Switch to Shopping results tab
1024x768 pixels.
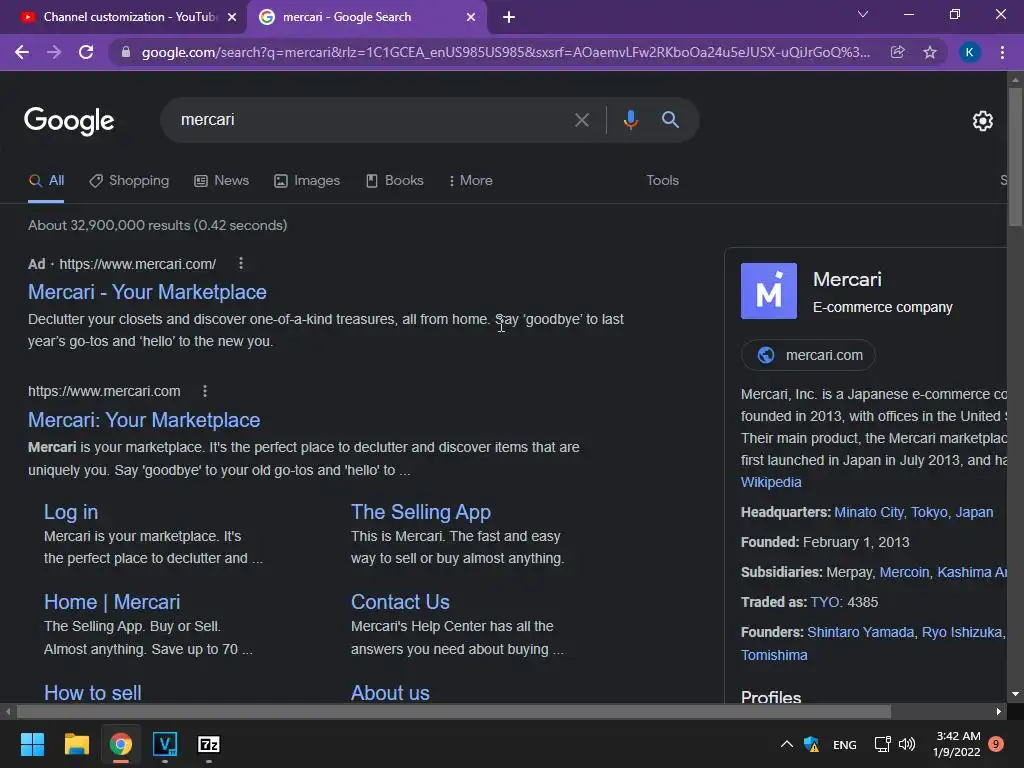click(129, 181)
